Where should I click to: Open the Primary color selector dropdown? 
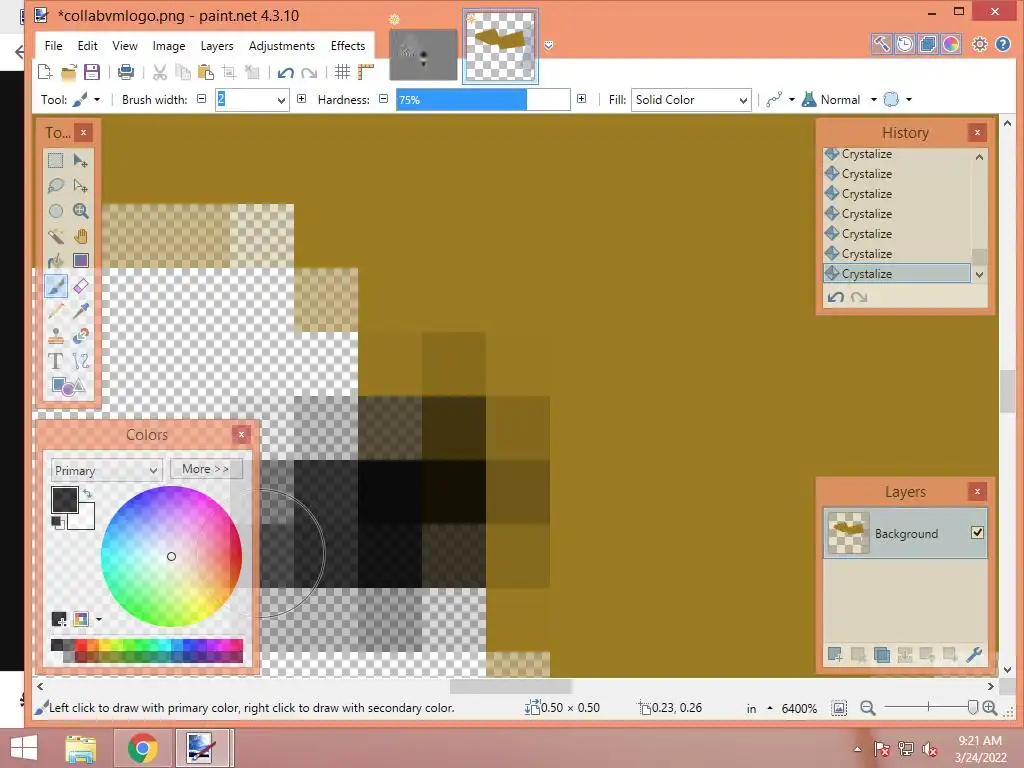coord(106,470)
